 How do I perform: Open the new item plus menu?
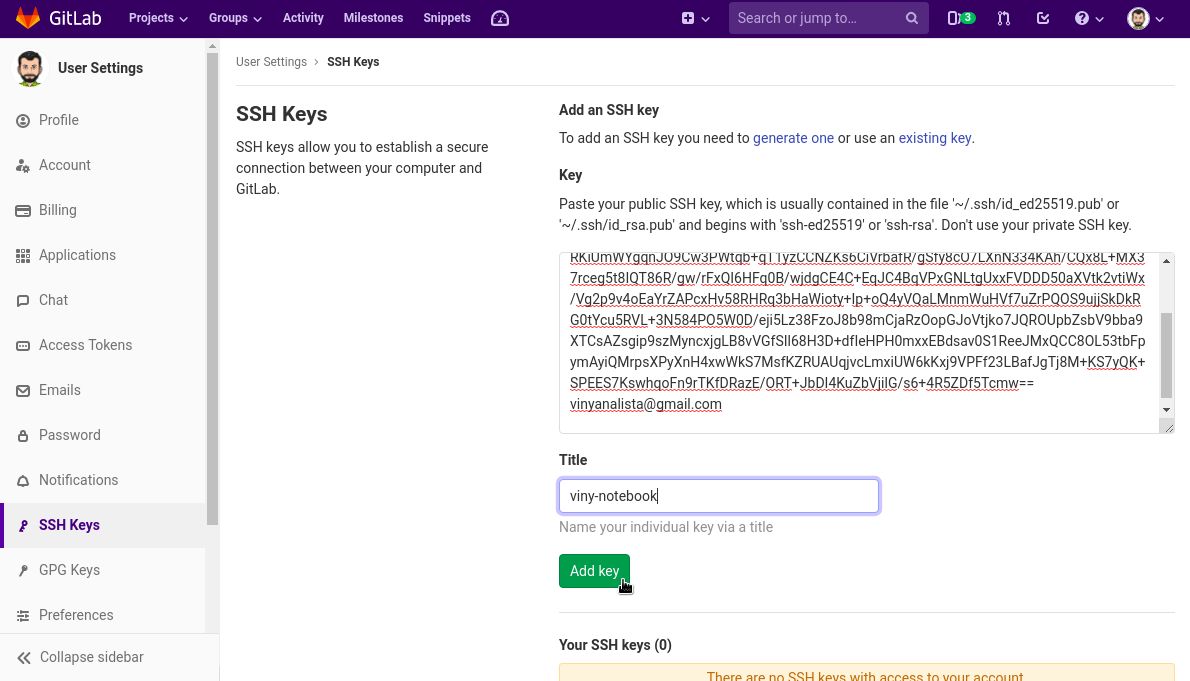pyautogui.click(x=694, y=18)
